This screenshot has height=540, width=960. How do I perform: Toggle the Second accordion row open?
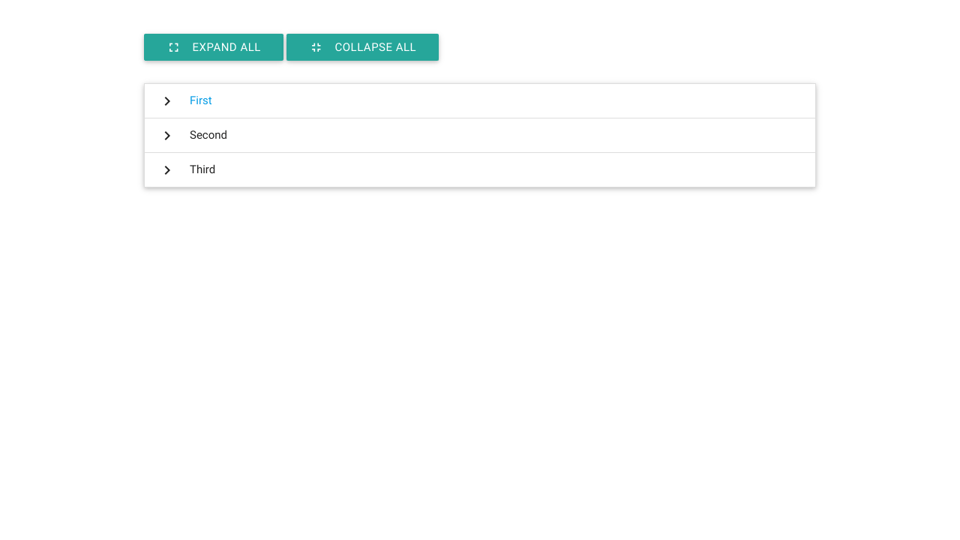[400, 135]
